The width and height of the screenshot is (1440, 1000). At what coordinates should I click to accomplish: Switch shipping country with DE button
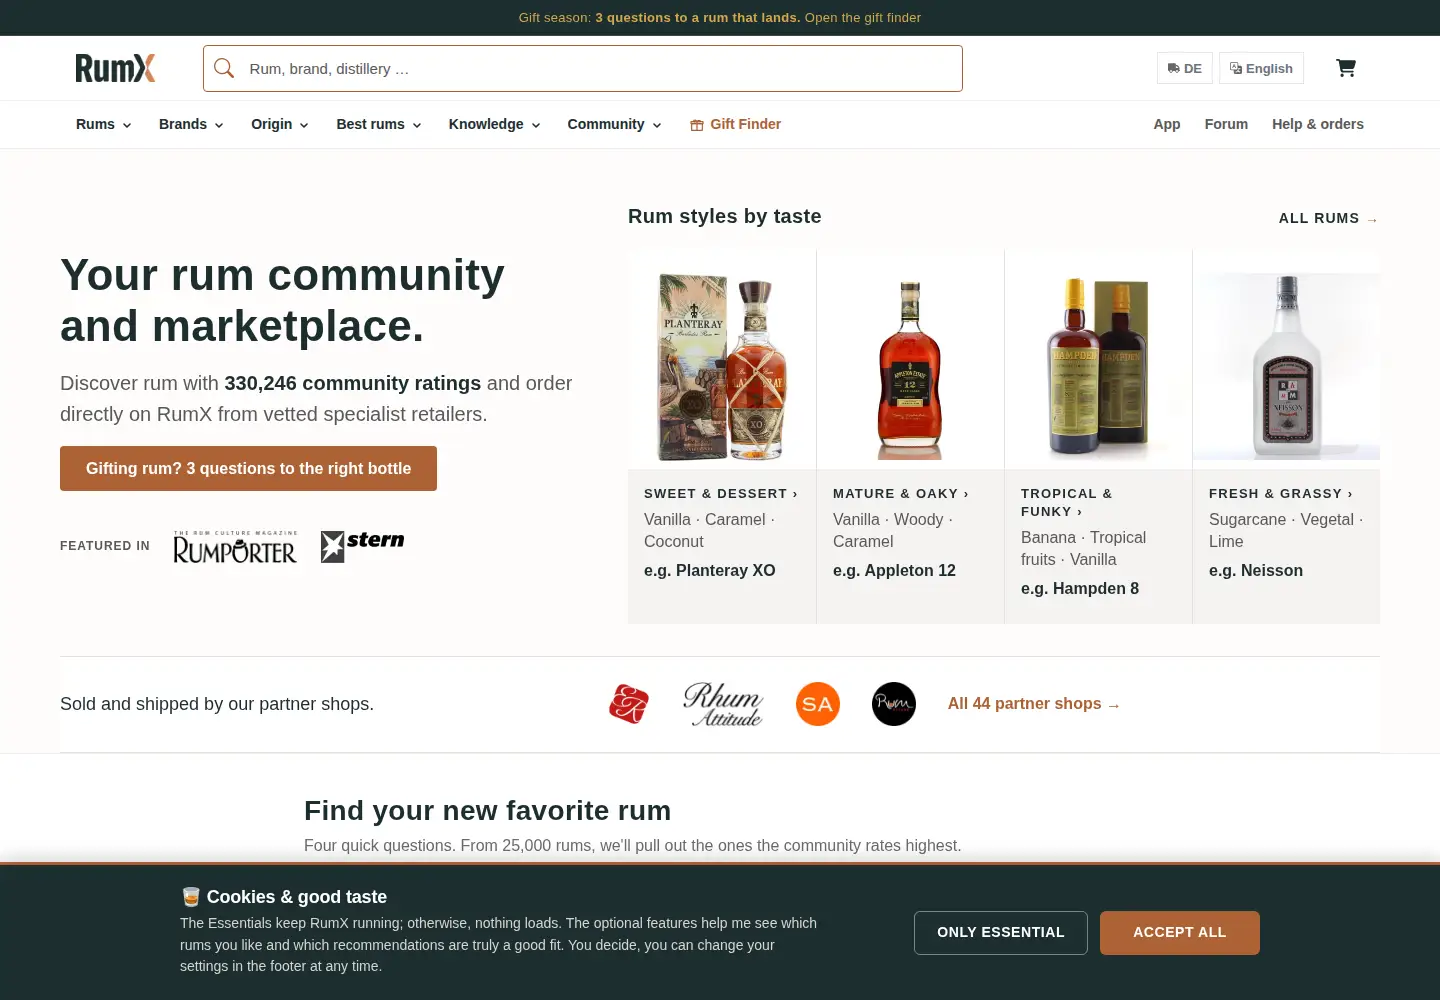tap(1185, 68)
